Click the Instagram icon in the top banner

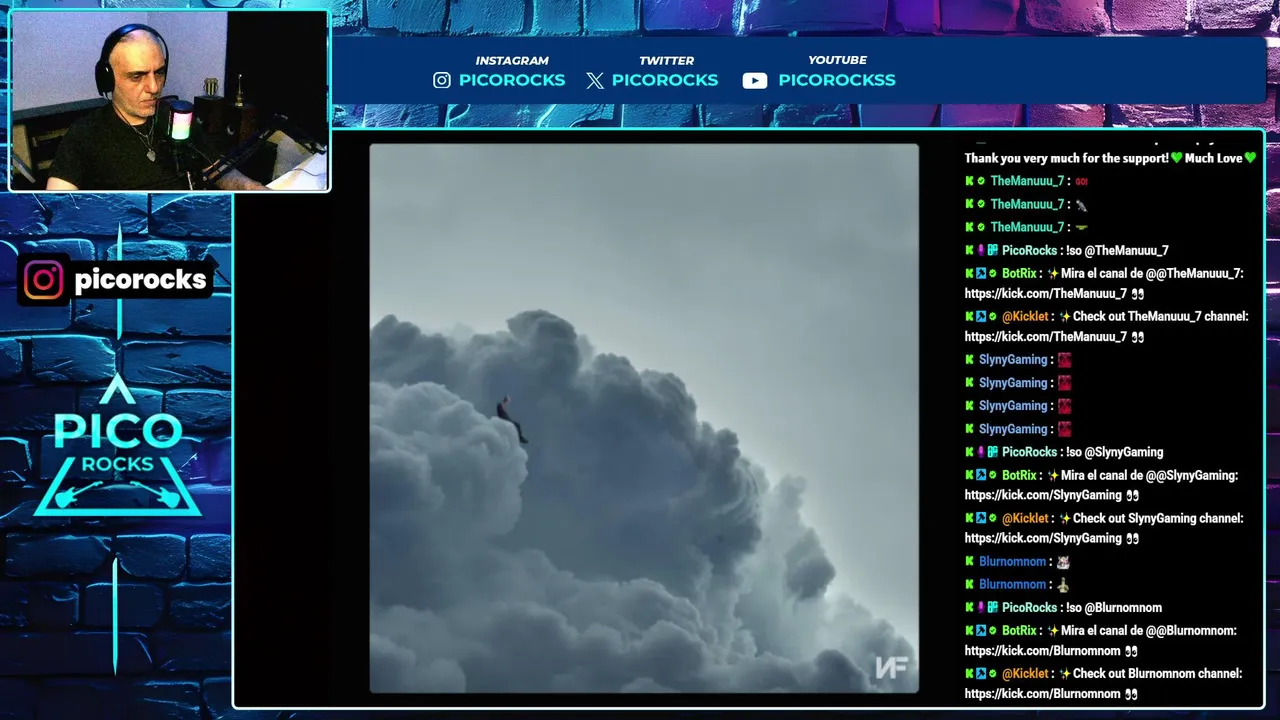442,80
